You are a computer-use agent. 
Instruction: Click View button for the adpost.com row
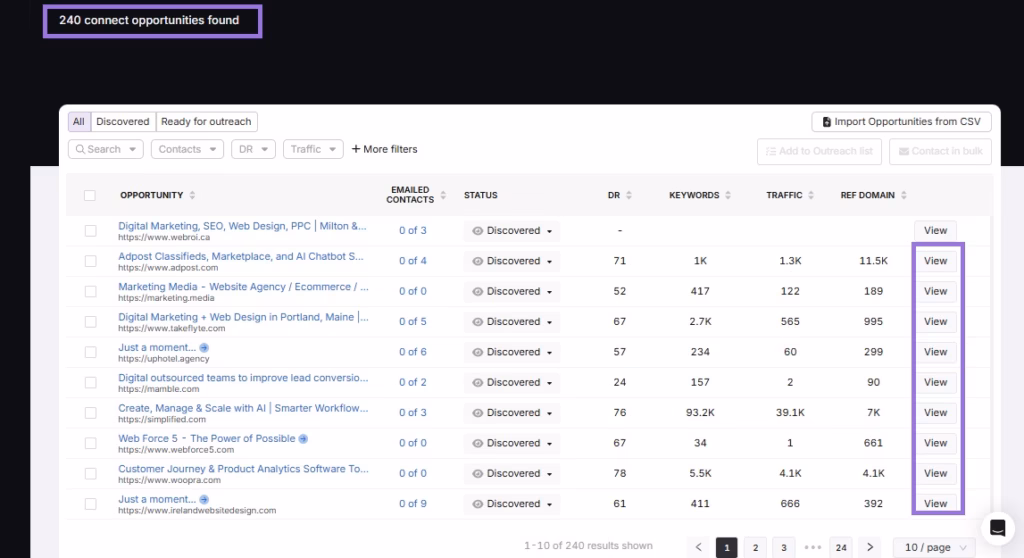(x=935, y=261)
